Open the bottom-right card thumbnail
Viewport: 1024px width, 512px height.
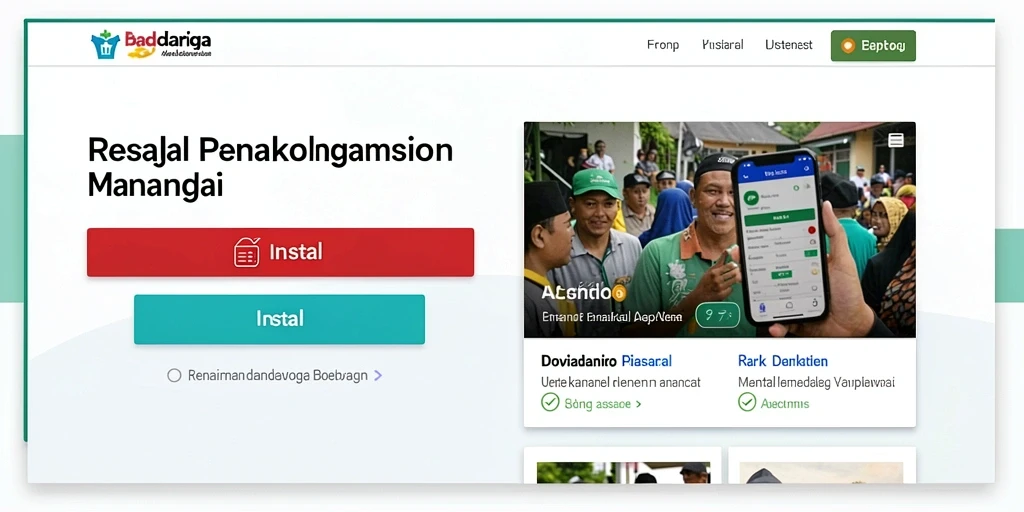click(x=821, y=473)
